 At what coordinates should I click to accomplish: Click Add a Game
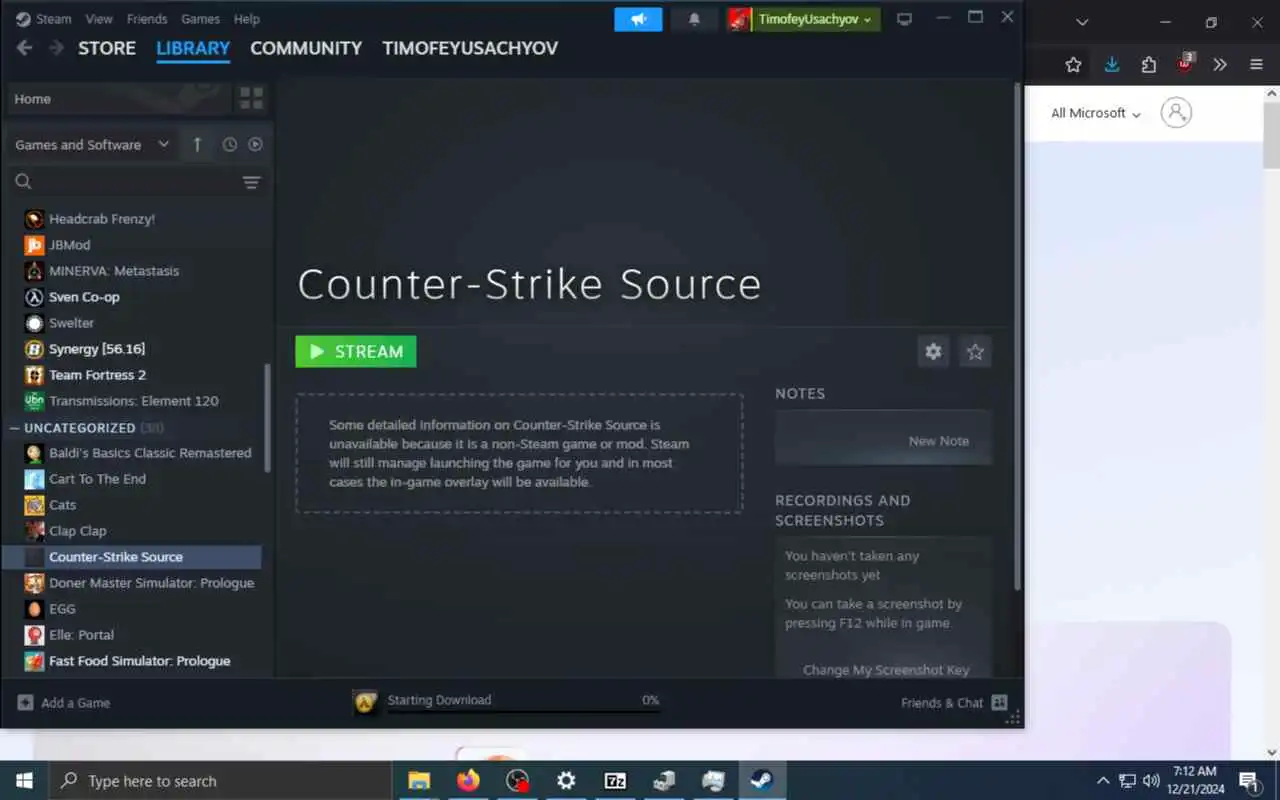pyautogui.click(x=64, y=703)
